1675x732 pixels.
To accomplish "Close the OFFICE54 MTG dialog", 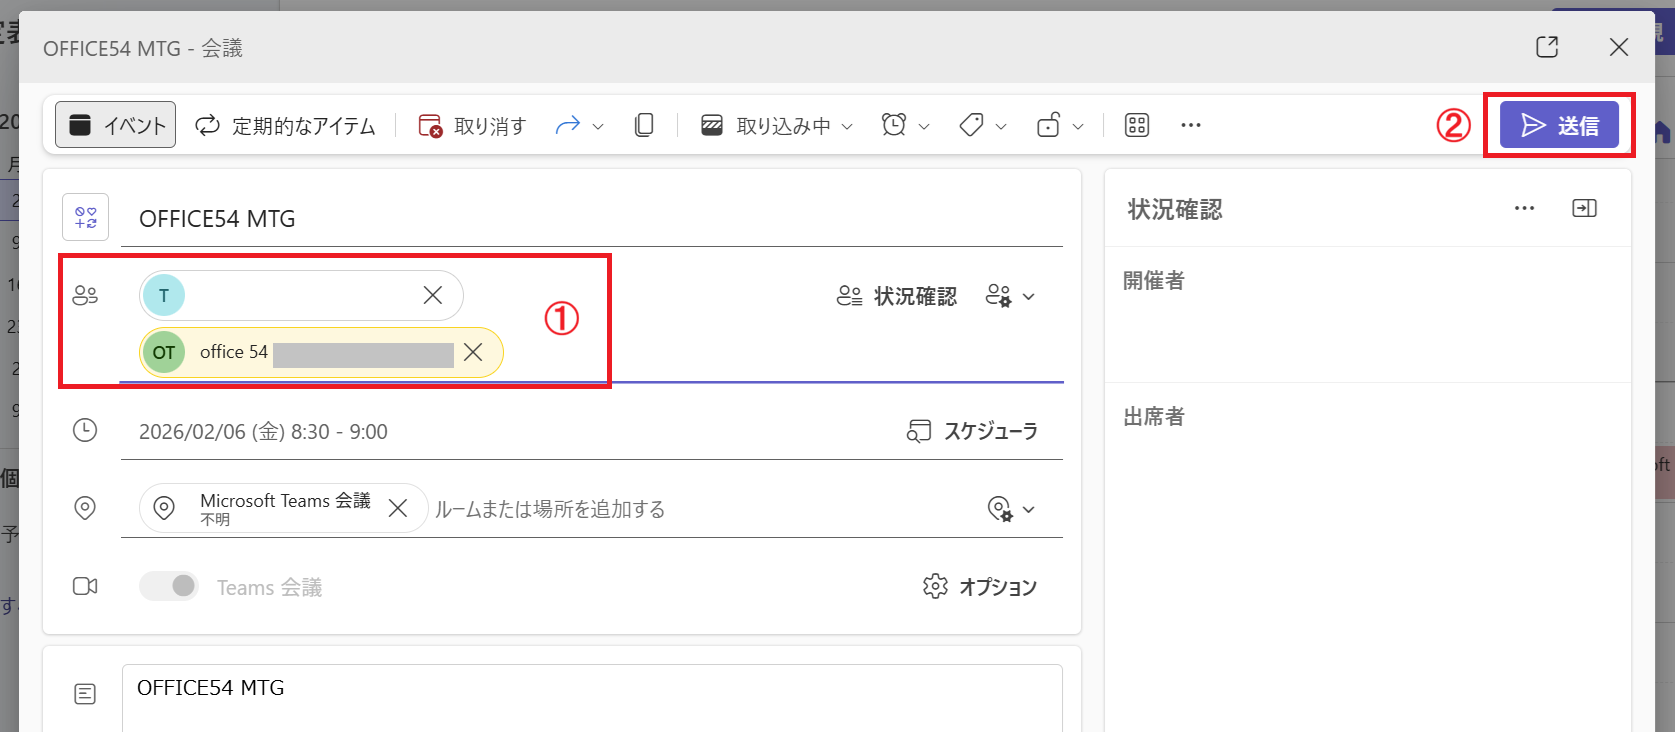I will tap(1619, 47).
